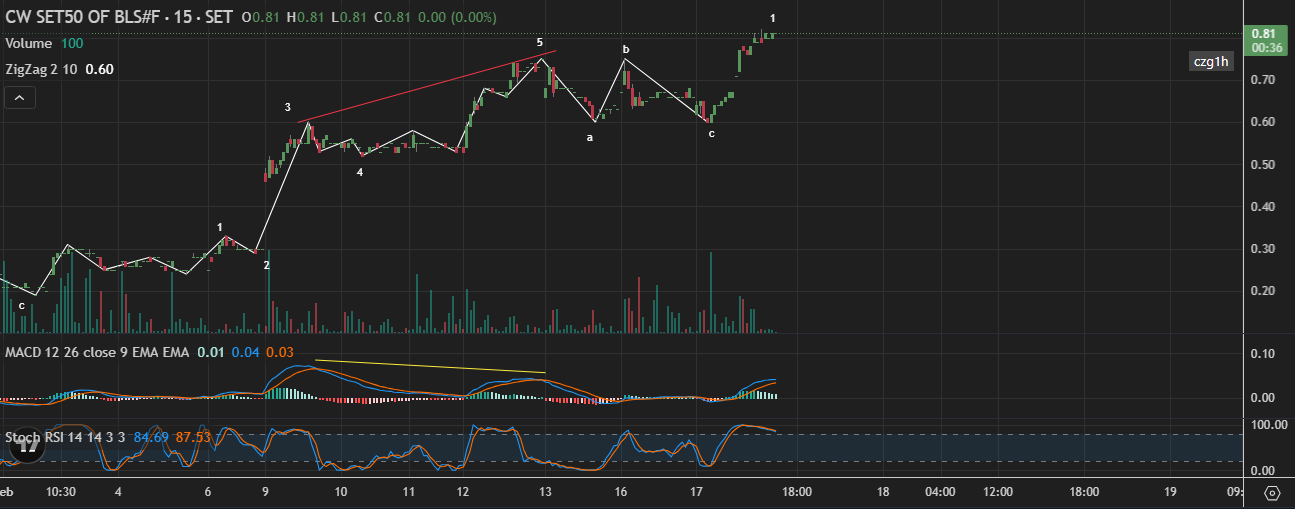The width and height of the screenshot is (1295, 509).
Task: Click the price change 0.00 (0.00%)
Action: pyautogui.click(x=459, y=18)
